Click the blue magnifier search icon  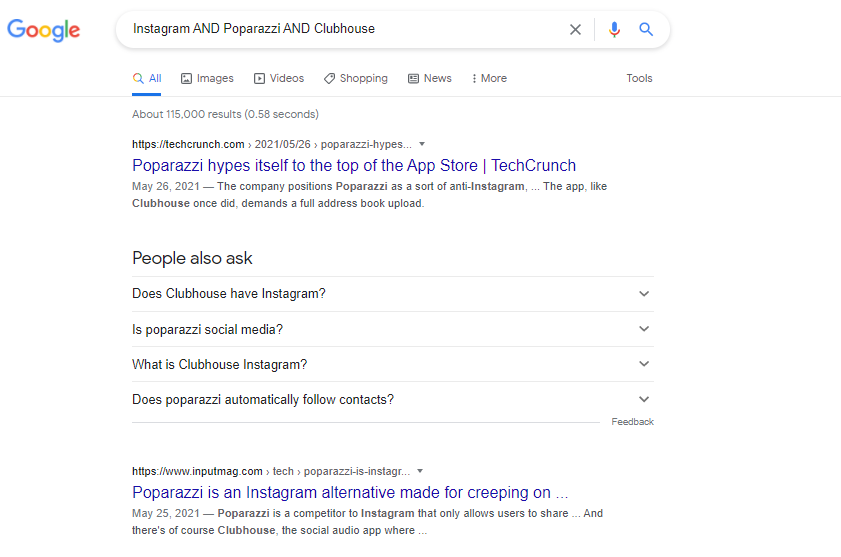click(x=646, y=29)
